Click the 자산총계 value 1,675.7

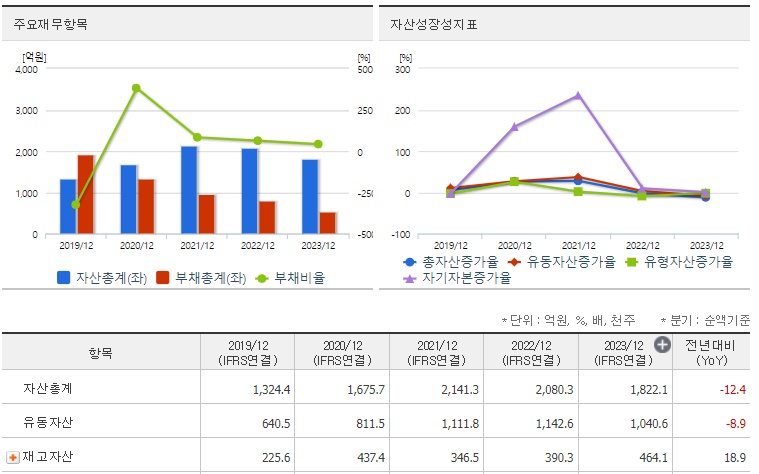tap(365, 389)
